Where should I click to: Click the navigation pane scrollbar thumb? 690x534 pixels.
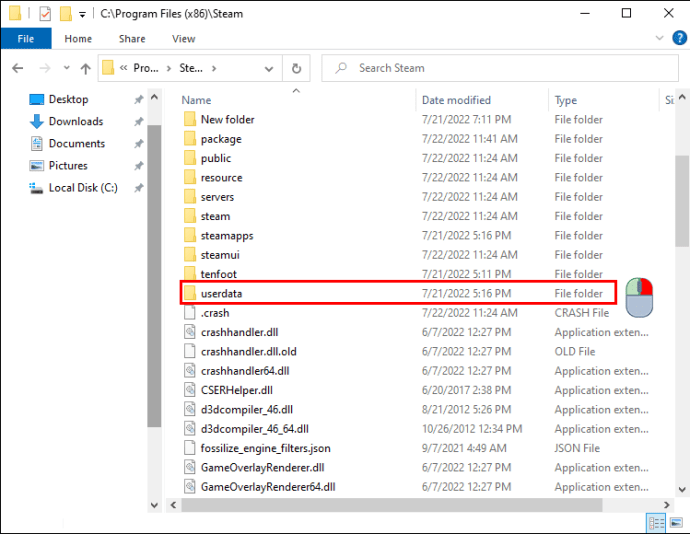click(154, 276)
